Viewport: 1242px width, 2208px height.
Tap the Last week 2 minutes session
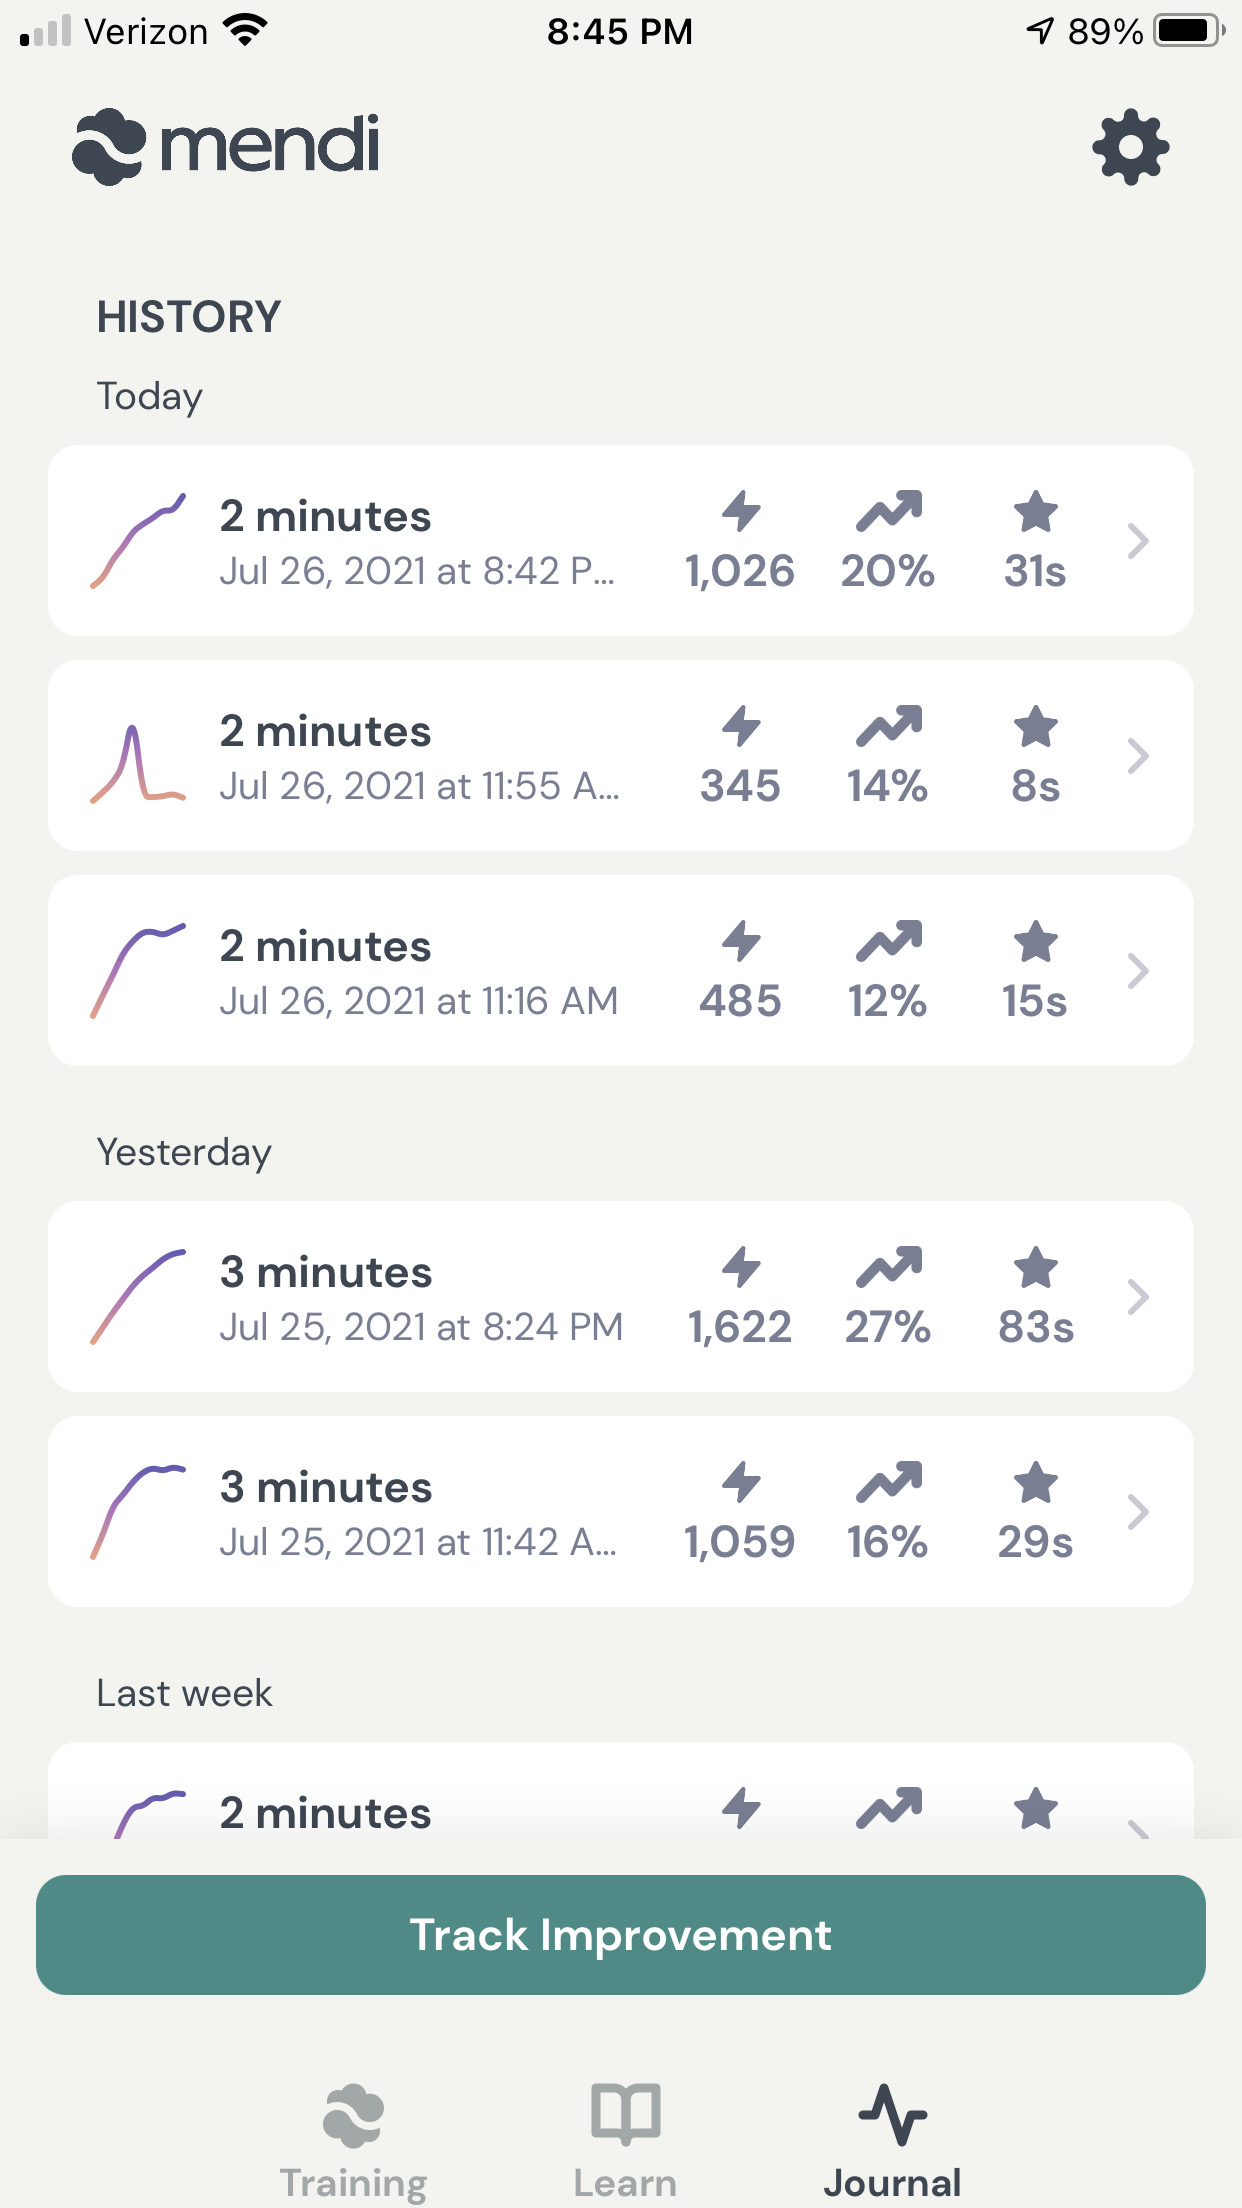tap(420, 1800)
